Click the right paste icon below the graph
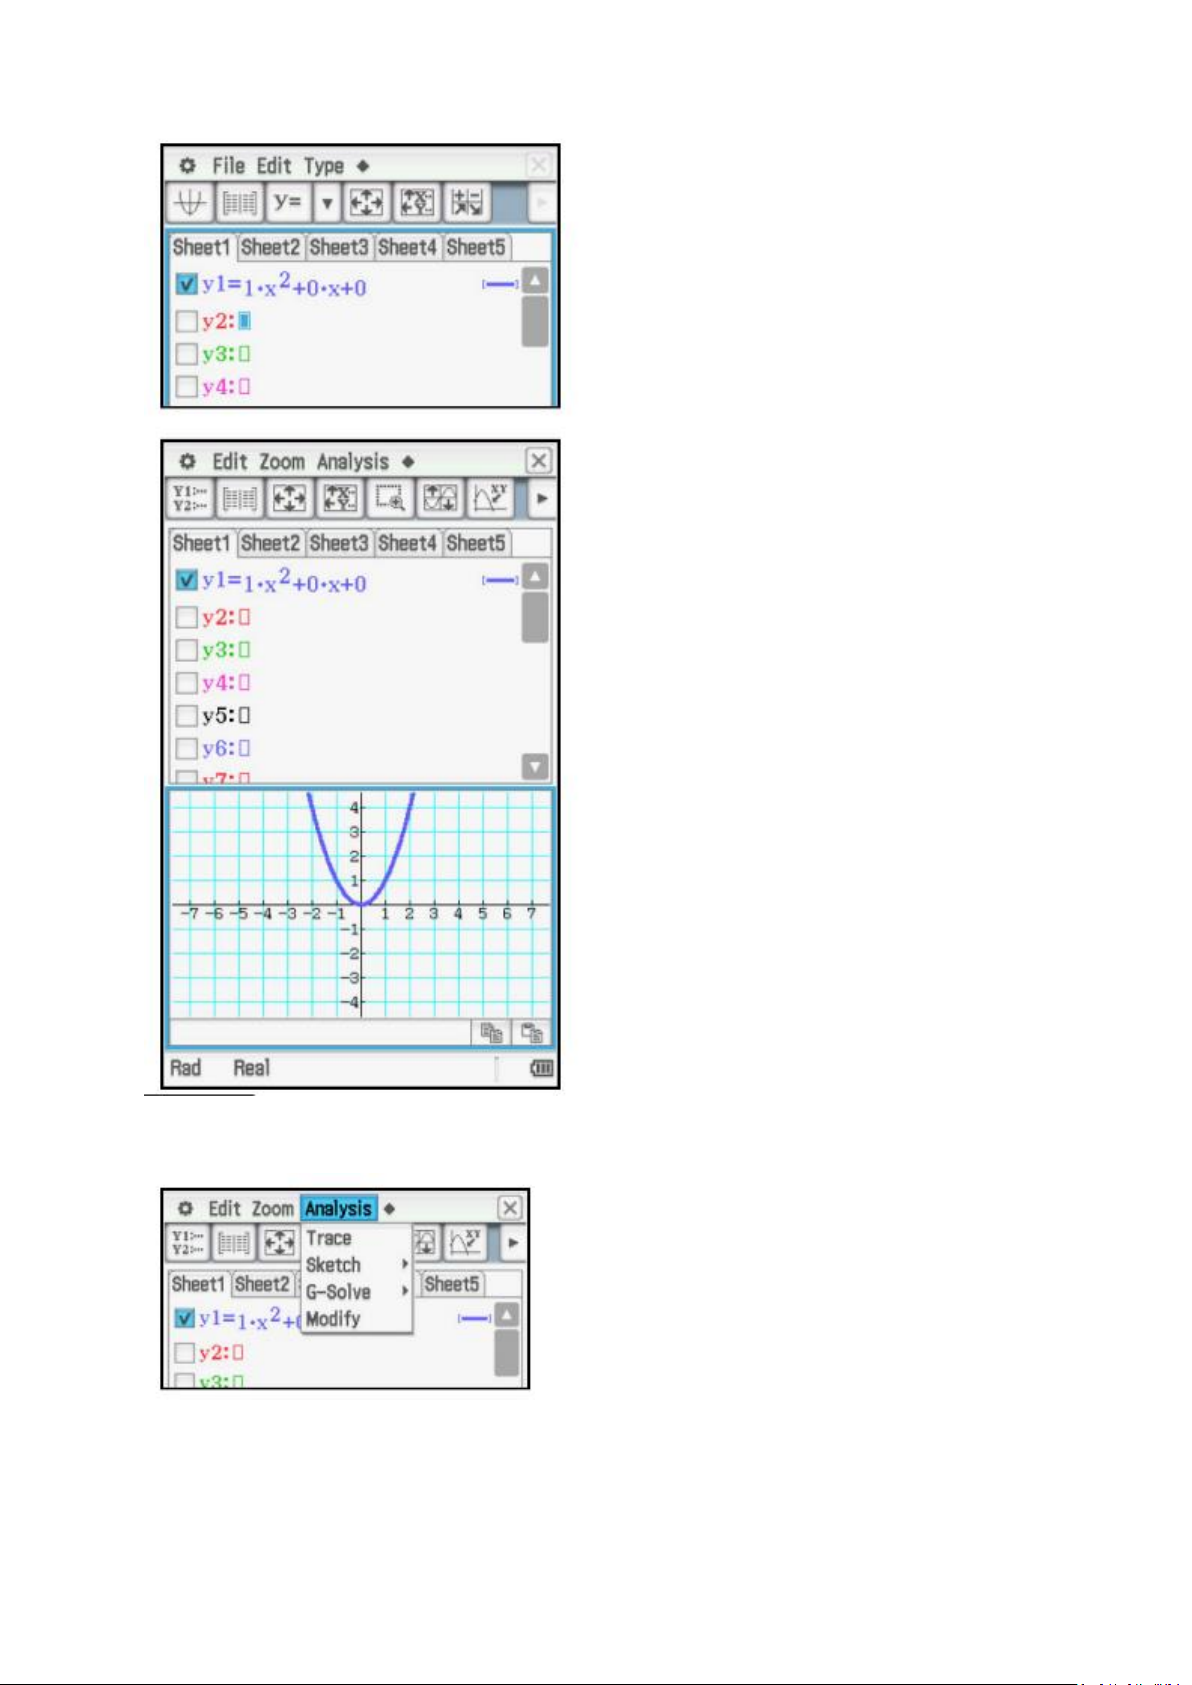The image size is (1192, 1685). pyautogui.click(x=531, y=1033)
